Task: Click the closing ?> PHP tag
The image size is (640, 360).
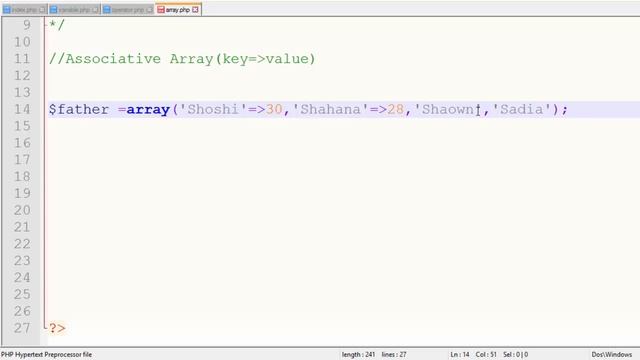Action: [x=57, y=328]
